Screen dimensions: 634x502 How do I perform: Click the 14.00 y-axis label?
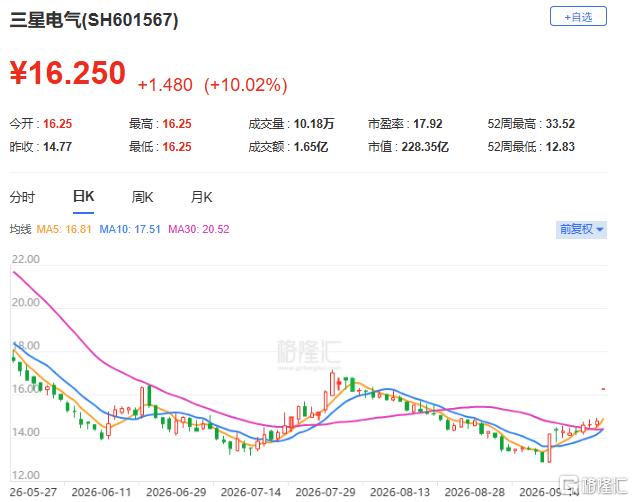pyautogui.click(x=25, y=432)
